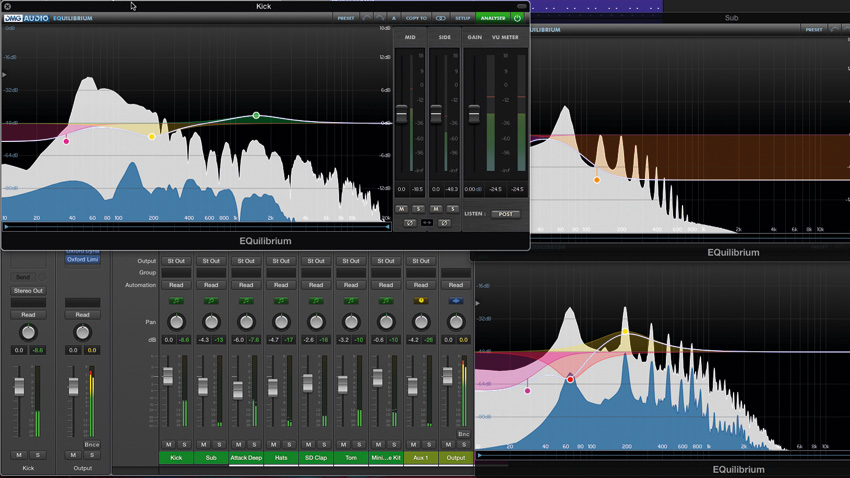Mute the Aux 1 mixer channel
The image size is (850, 478).
tap(413, 444)
